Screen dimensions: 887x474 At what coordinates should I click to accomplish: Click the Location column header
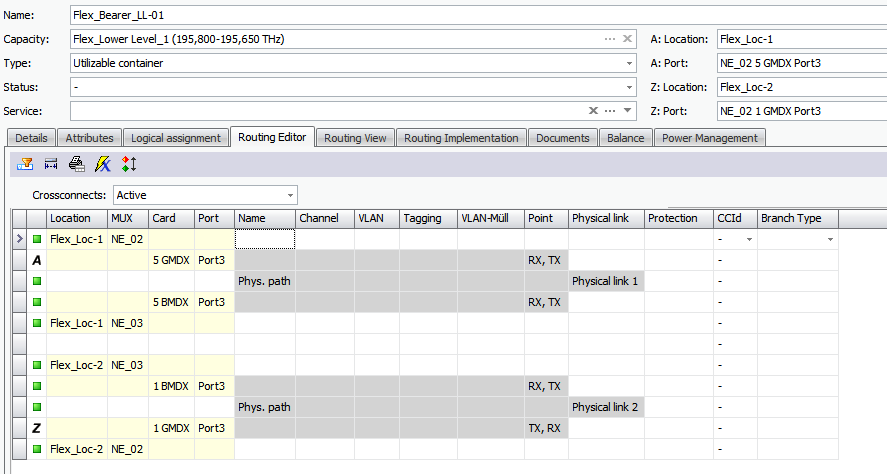(x=76, y=218)
